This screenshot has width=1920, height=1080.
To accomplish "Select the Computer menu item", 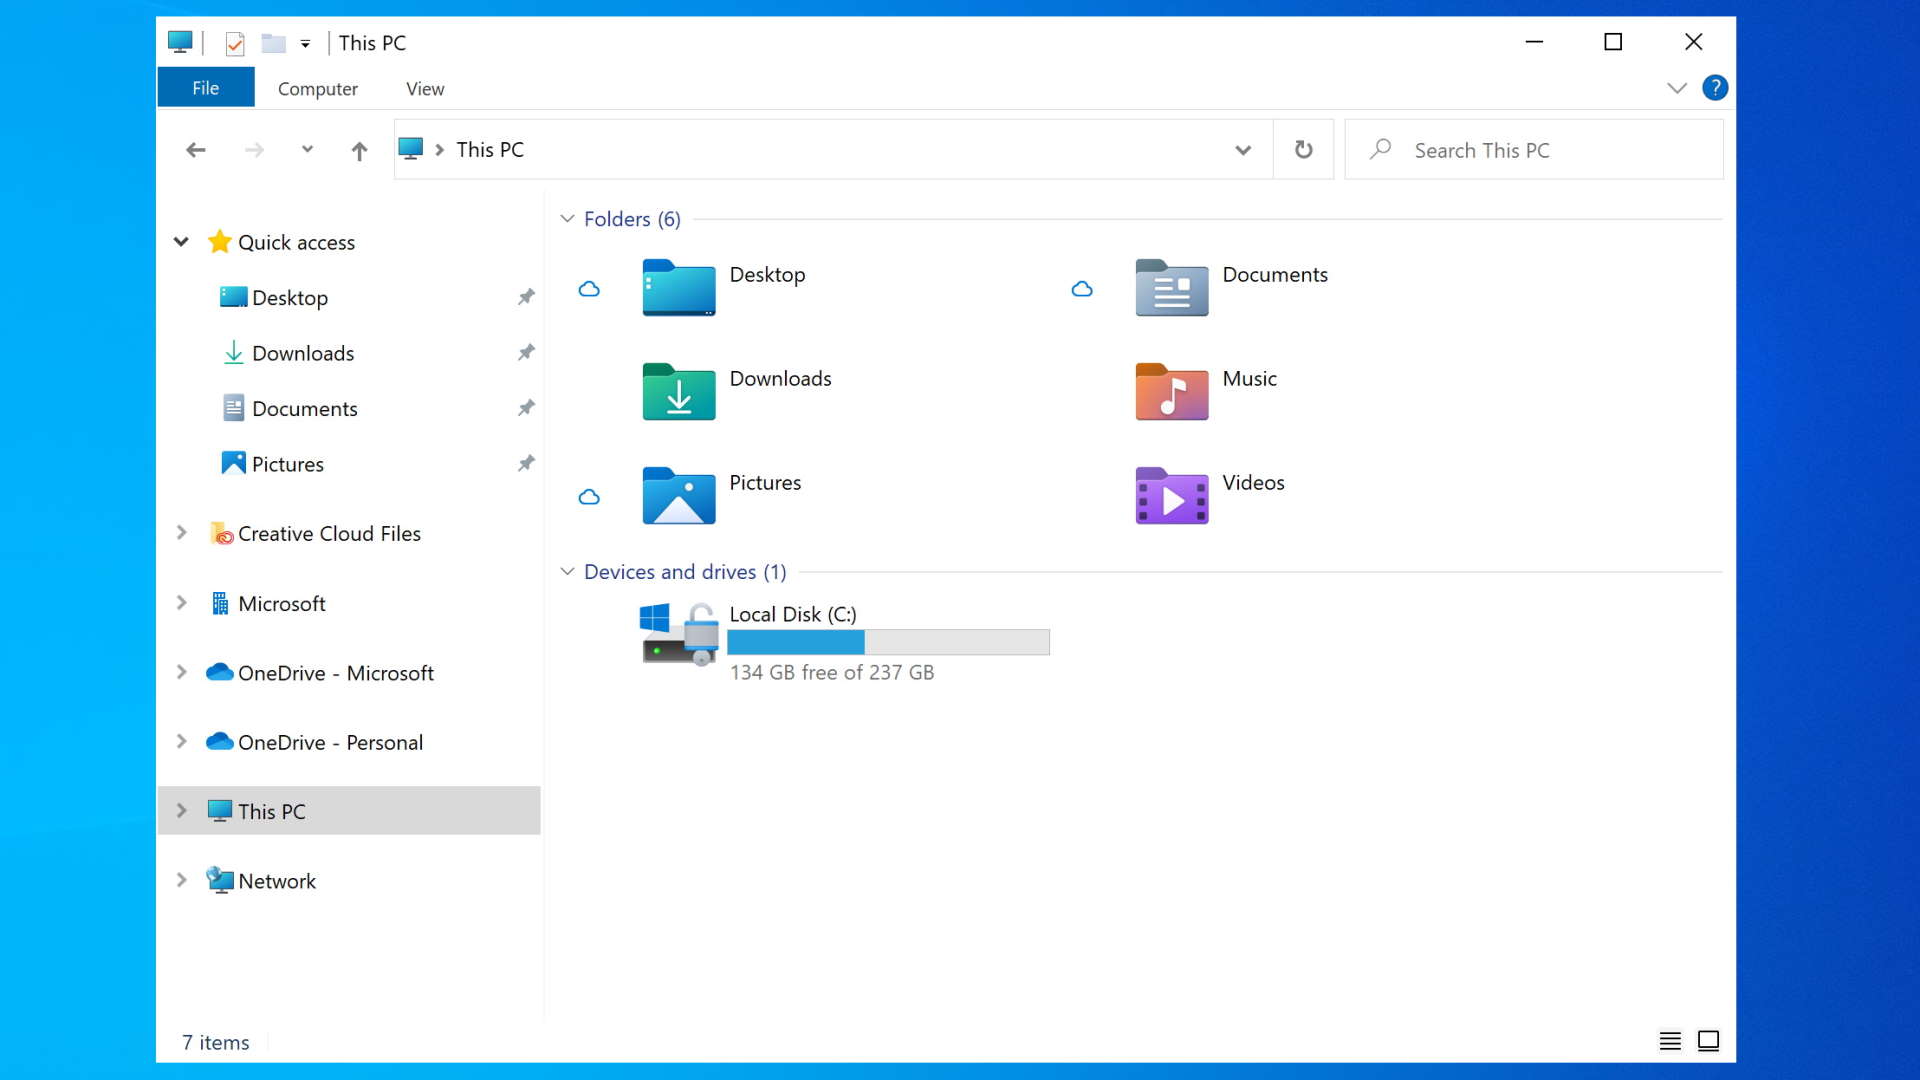I will [x=316, y=88].
